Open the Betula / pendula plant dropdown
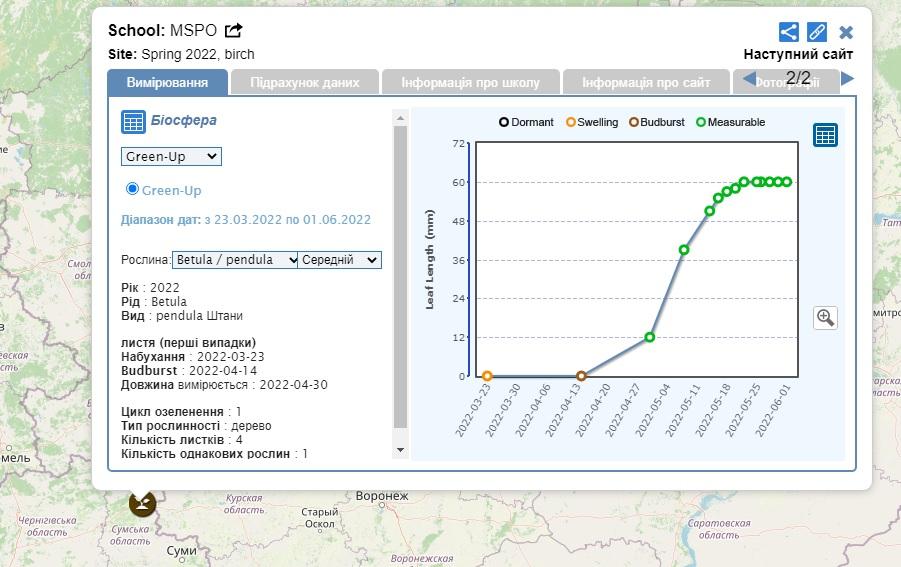The image size is (901, 567). (x=235, y=260)
